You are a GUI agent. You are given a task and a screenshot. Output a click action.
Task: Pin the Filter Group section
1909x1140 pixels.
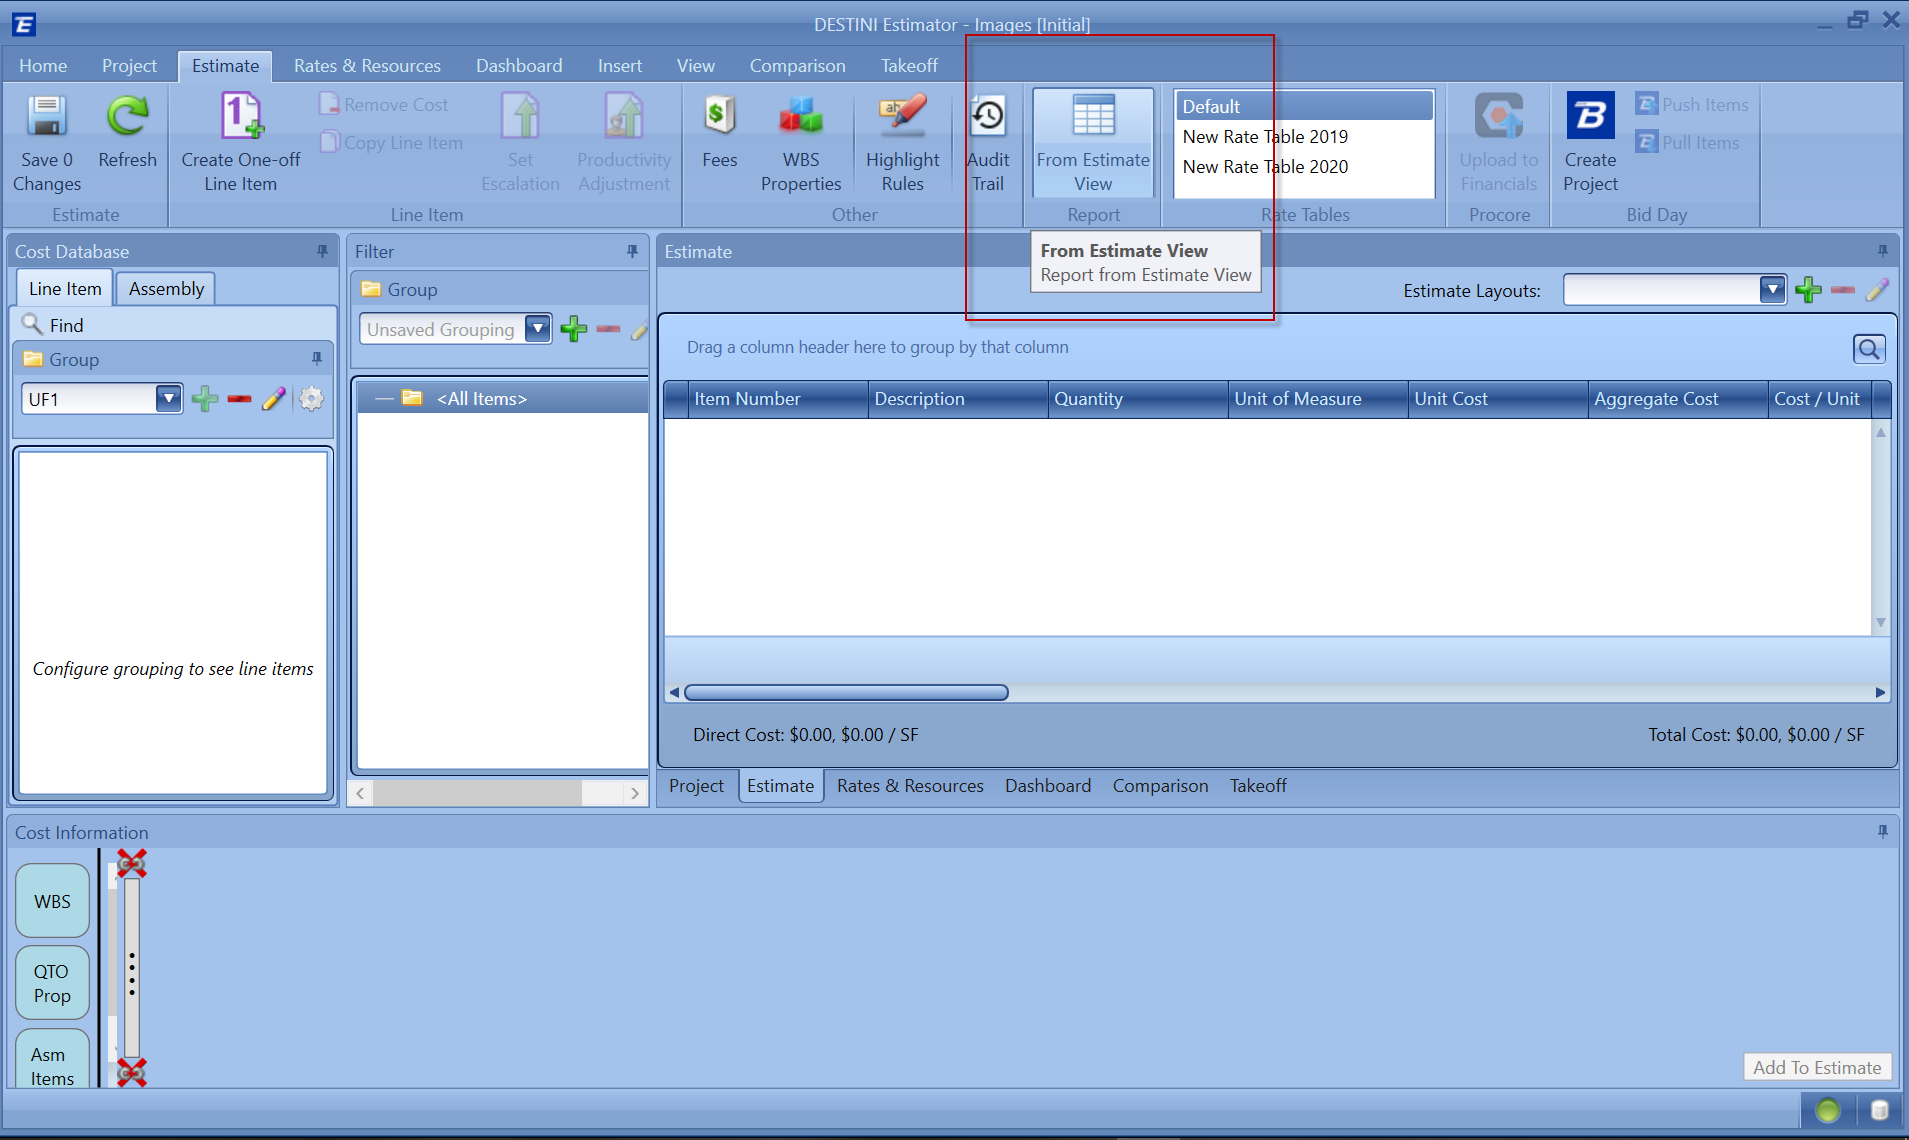[631, 251]
